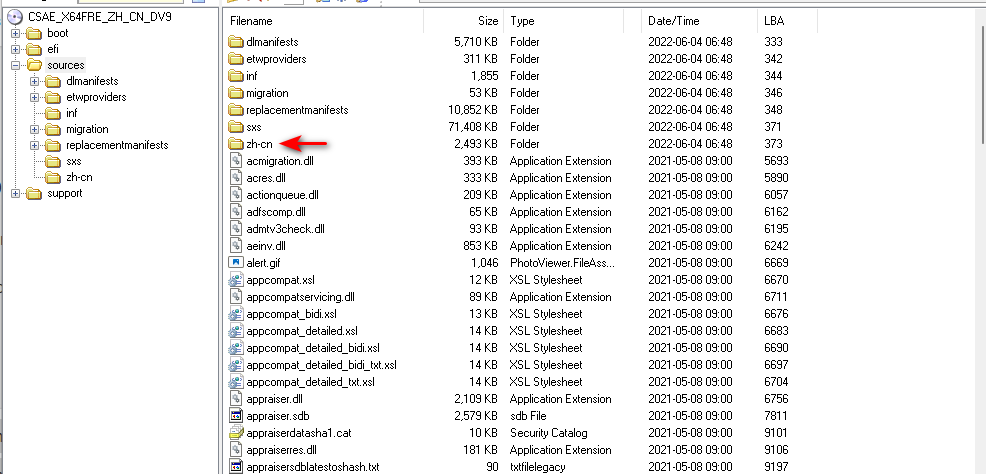Click the appraiserdatasha1.cat catalog icon
986x474 pixels.
236,433
